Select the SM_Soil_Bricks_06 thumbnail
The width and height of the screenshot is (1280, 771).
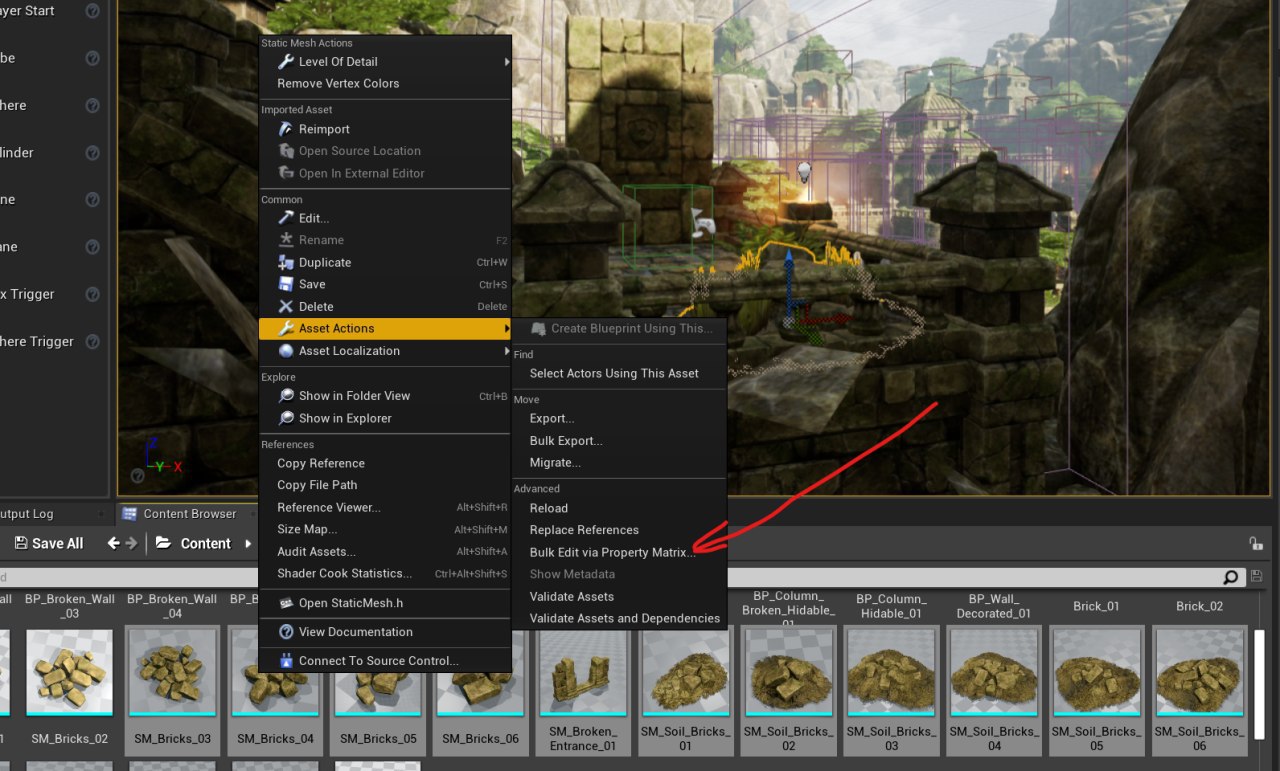point(1199,671)
